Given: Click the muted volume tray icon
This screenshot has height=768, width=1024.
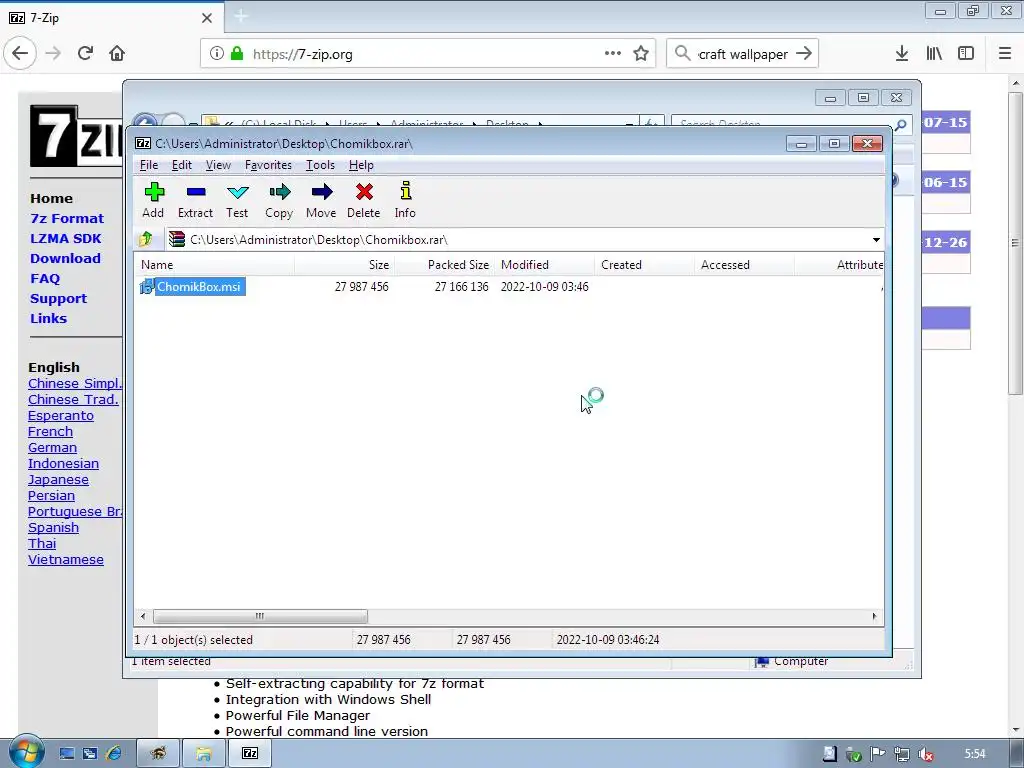Looking at the screenshot, I should click(x=925, y=754).
